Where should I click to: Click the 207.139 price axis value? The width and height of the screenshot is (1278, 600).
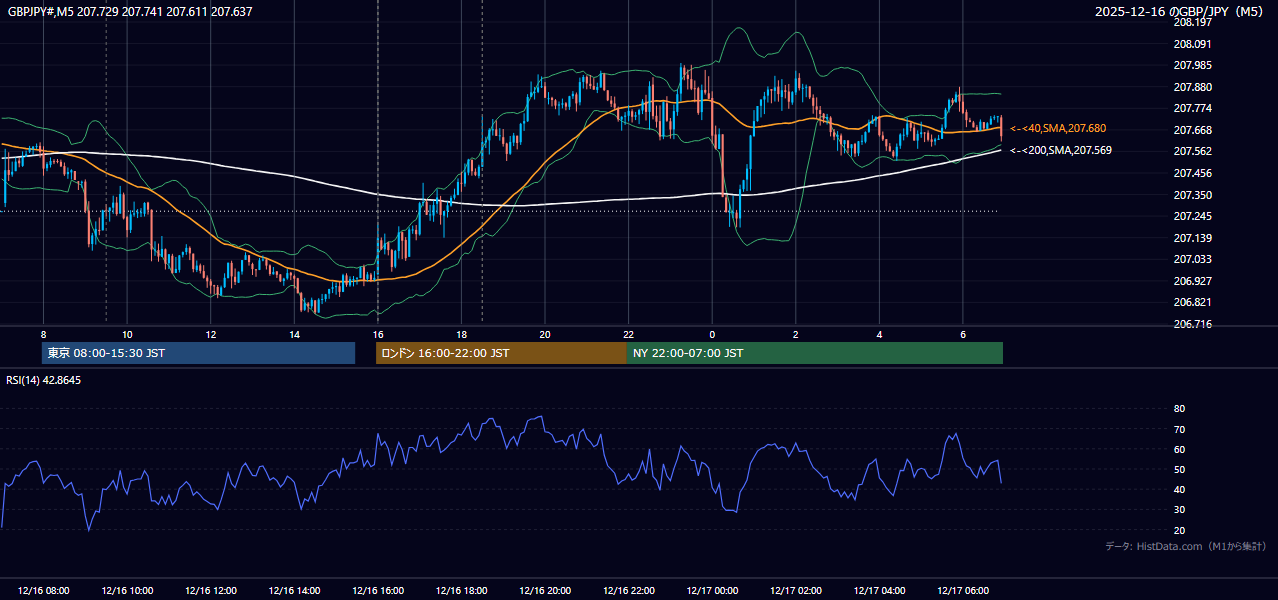click(1192, 238)
